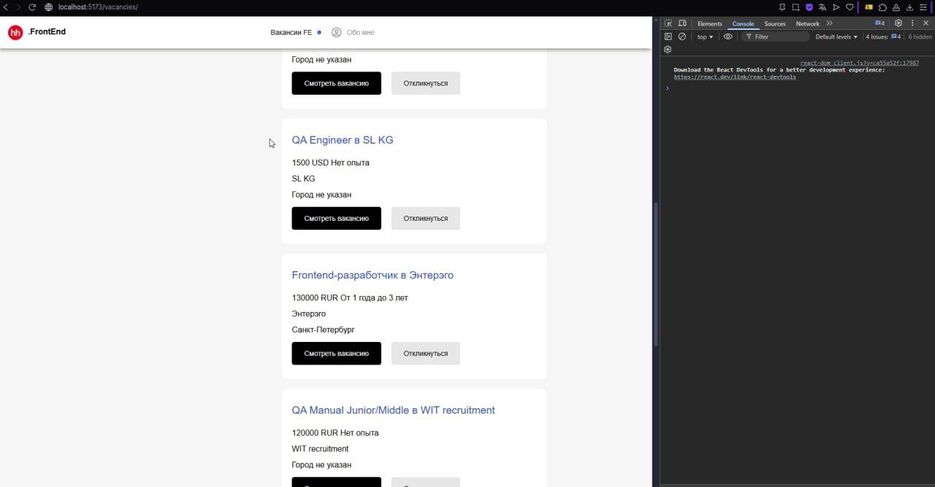Open the Sources tab
Screen dimensions: 935x487
775,23
